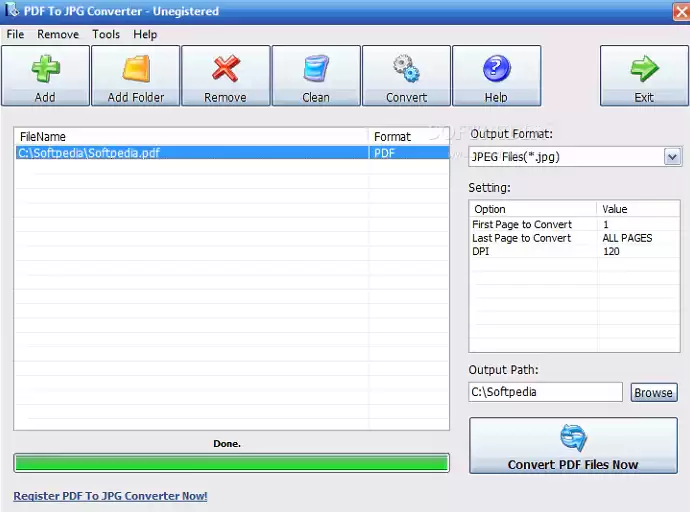Open the Register PDF To JPG Converter link
The height and width of the screenshot is (512, 690).
click(x=110, y=496)
